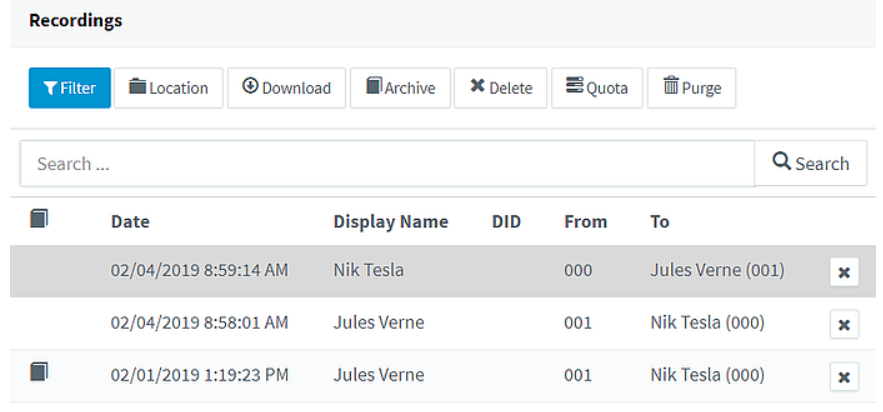Click the Display Name column header
The width and height of the screenshot is (883, 412).
click(x=390, y=222)
